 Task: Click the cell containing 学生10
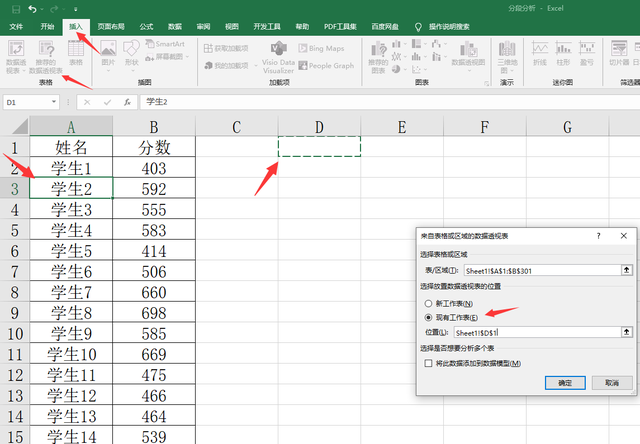[x=71, y=354]
